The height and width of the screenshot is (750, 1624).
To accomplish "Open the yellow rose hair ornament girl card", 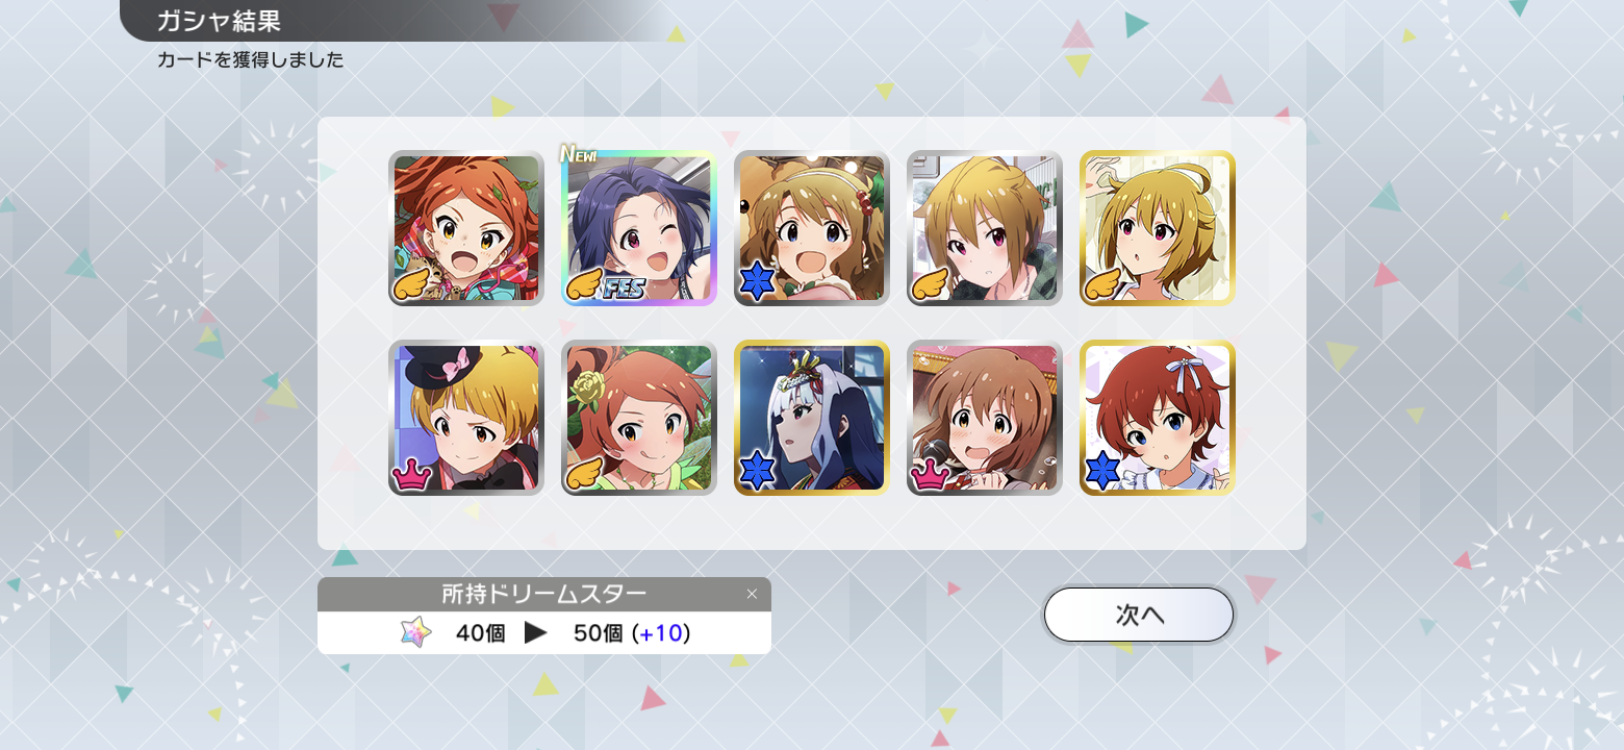I will pos(639,418).
